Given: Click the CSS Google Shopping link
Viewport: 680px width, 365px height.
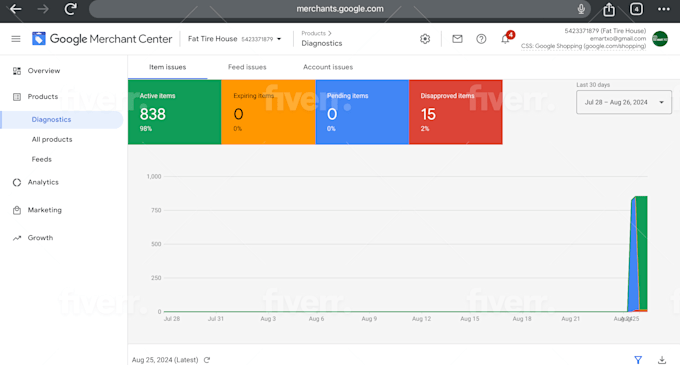Looking at the screenshot, I should (x=583, y=46).
